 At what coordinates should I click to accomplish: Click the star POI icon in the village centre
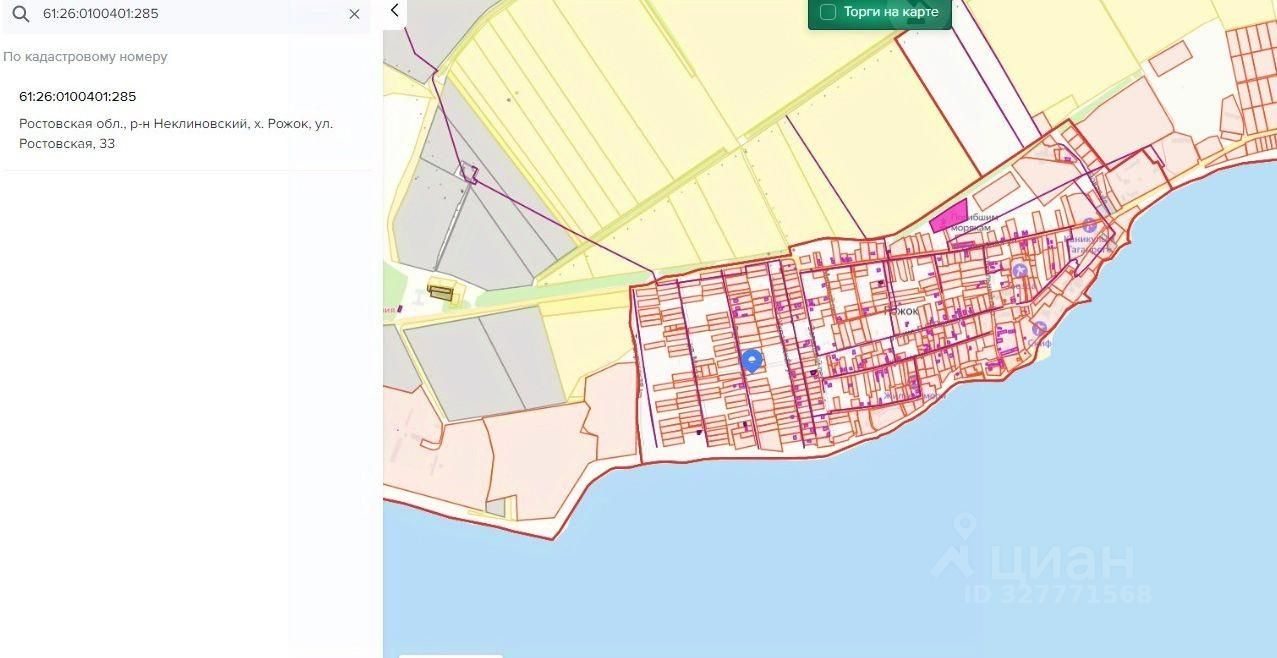[1020, 270]
